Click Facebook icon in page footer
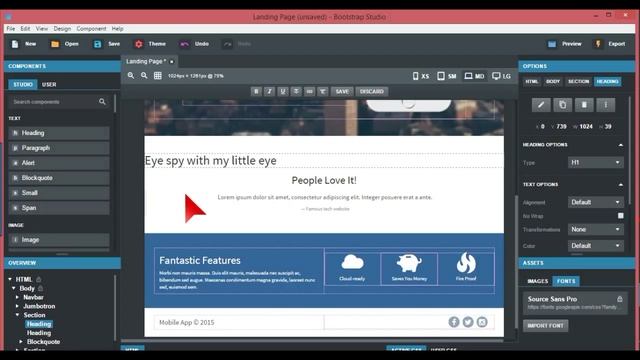Viewport: 640px width, 360px height. point(454,322)
